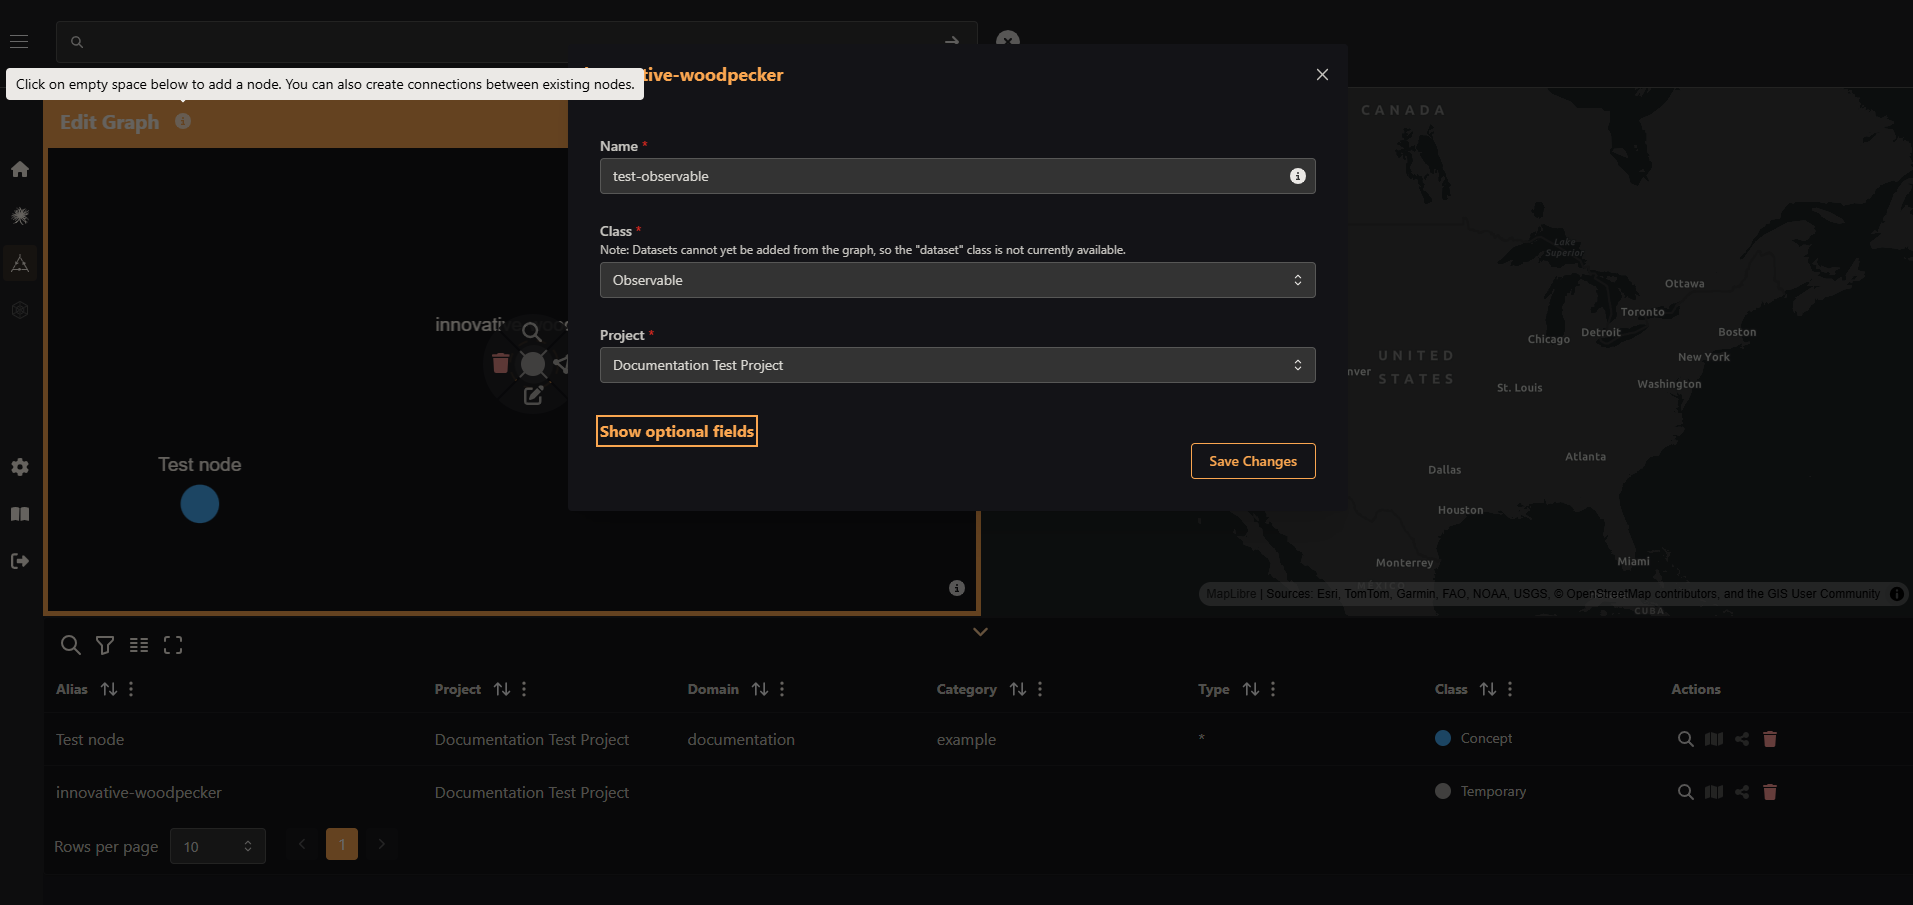Click the share action for Test node row
The height and width of the screenshot is (905, 1913).
[x=1742, y=739]
